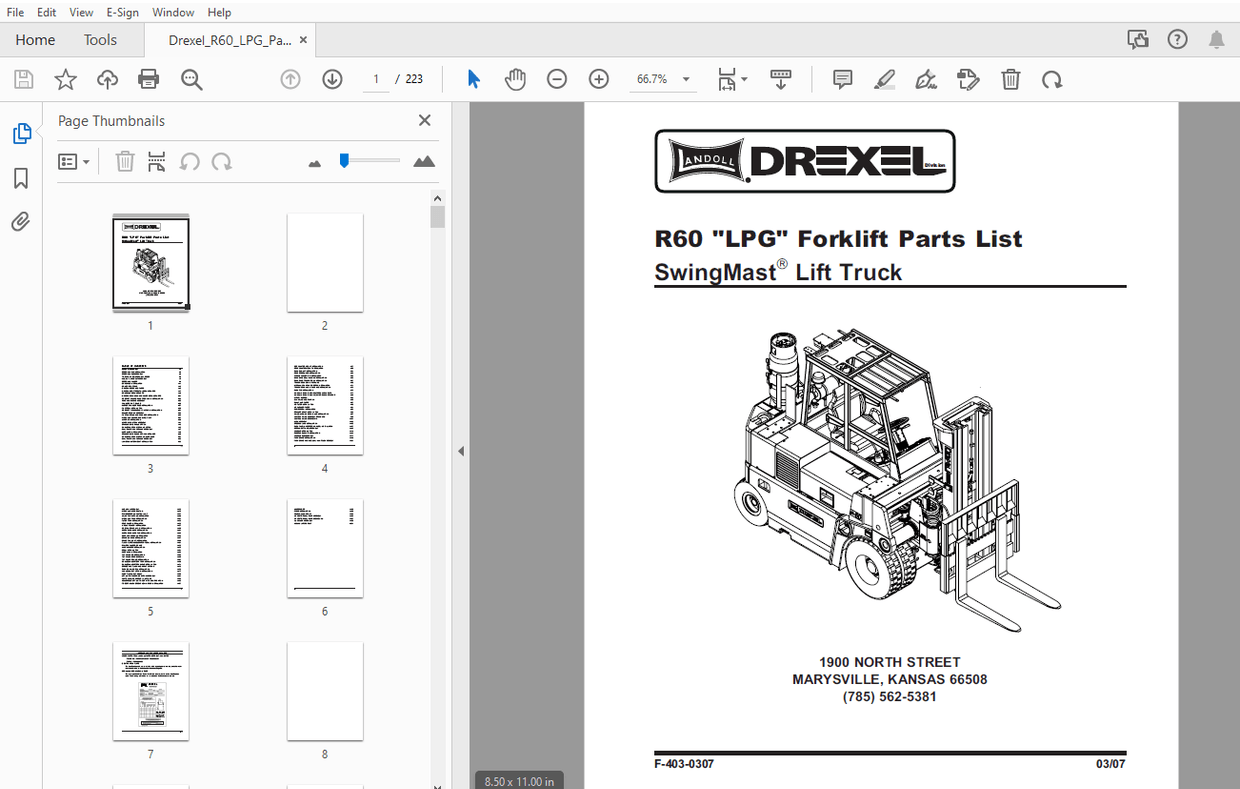Collapse the thumbnails panel with side arrow
The image size is (1240, 789).
[460, 451]
